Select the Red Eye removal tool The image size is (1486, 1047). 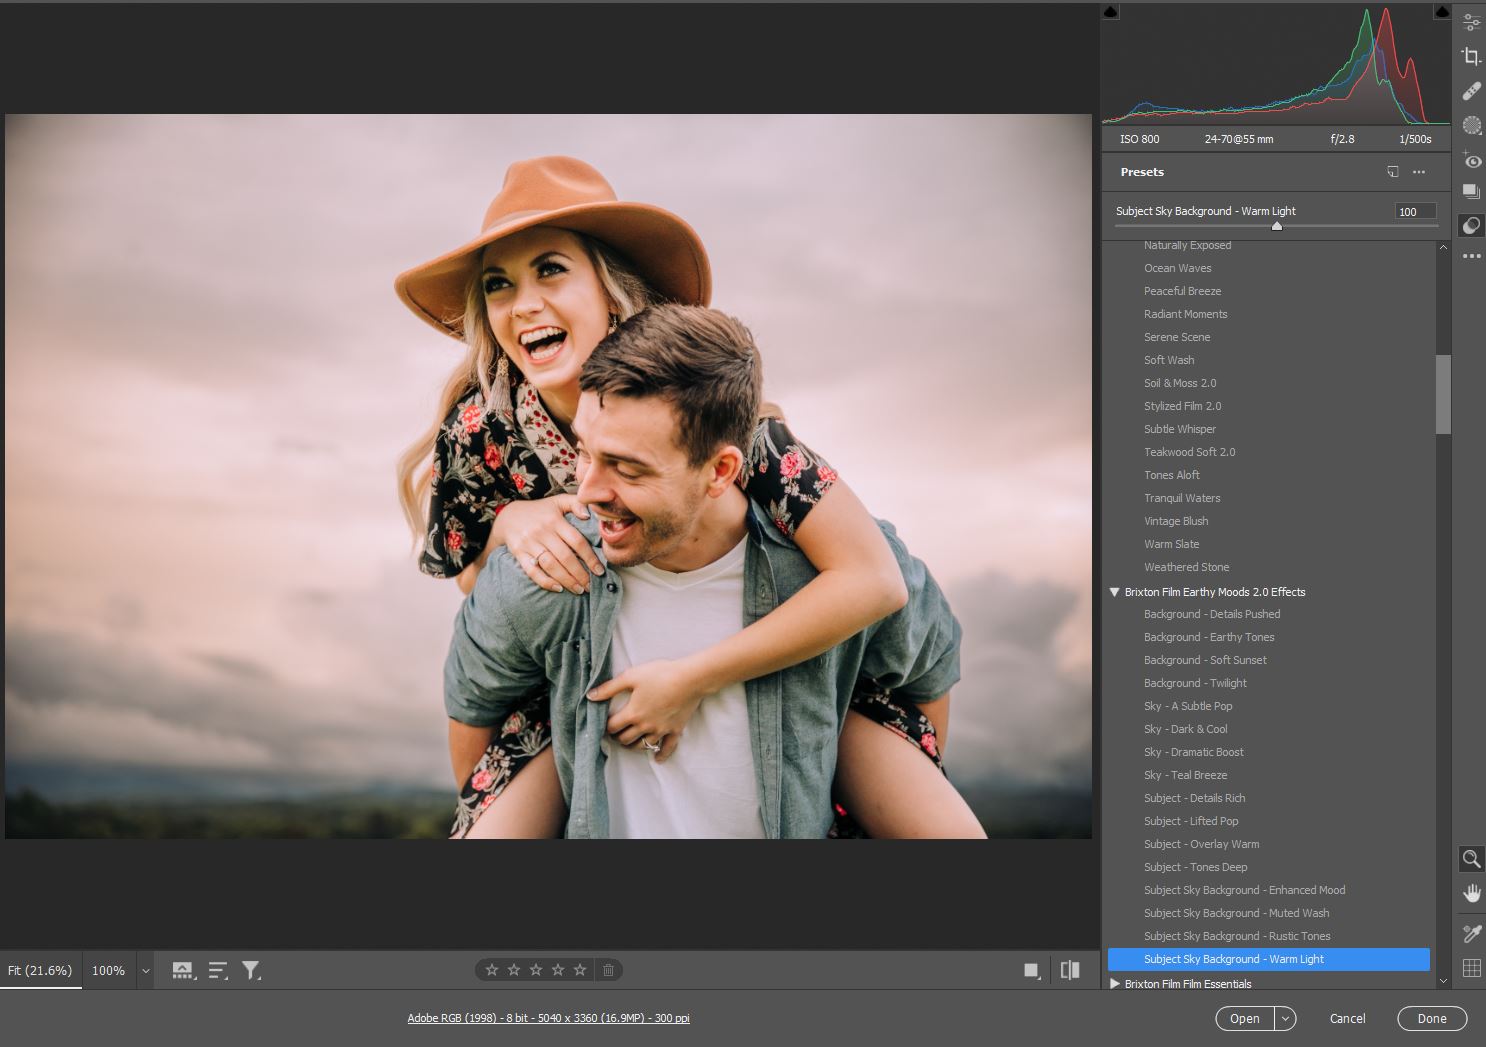[x=1471, y=160]
